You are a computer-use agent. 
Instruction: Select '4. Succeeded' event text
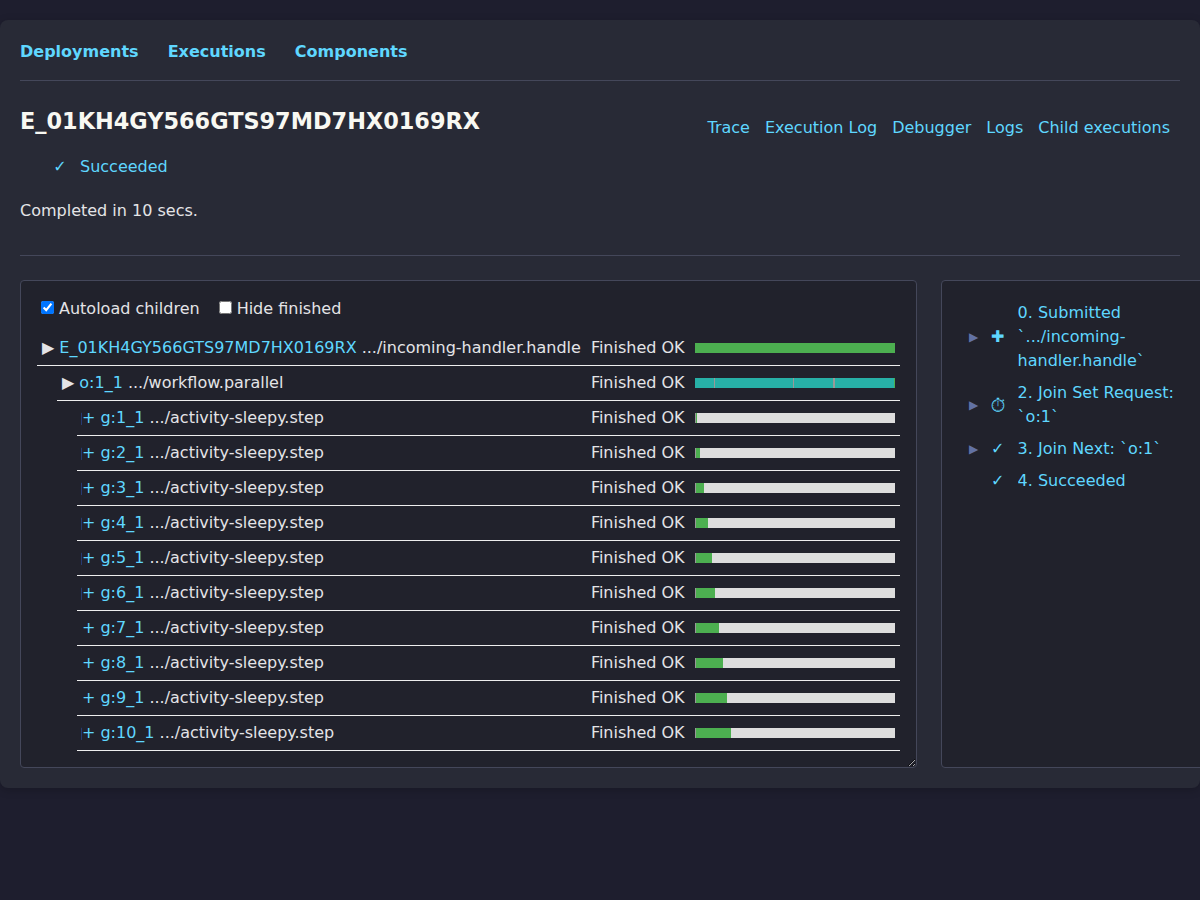point(1071,481)
